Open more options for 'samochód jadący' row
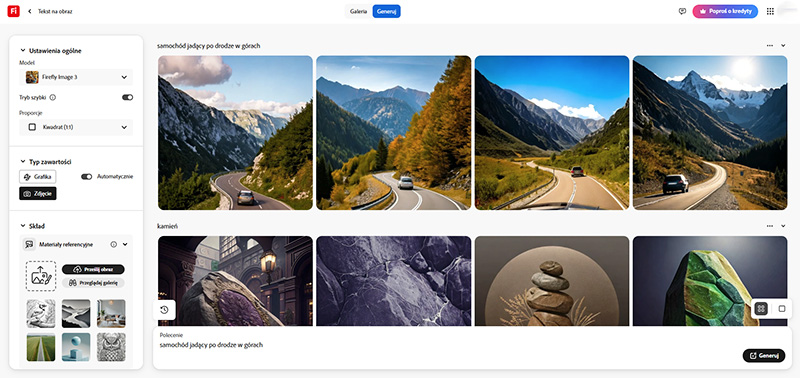Viewport: 800px width, 378px height. 769,45
